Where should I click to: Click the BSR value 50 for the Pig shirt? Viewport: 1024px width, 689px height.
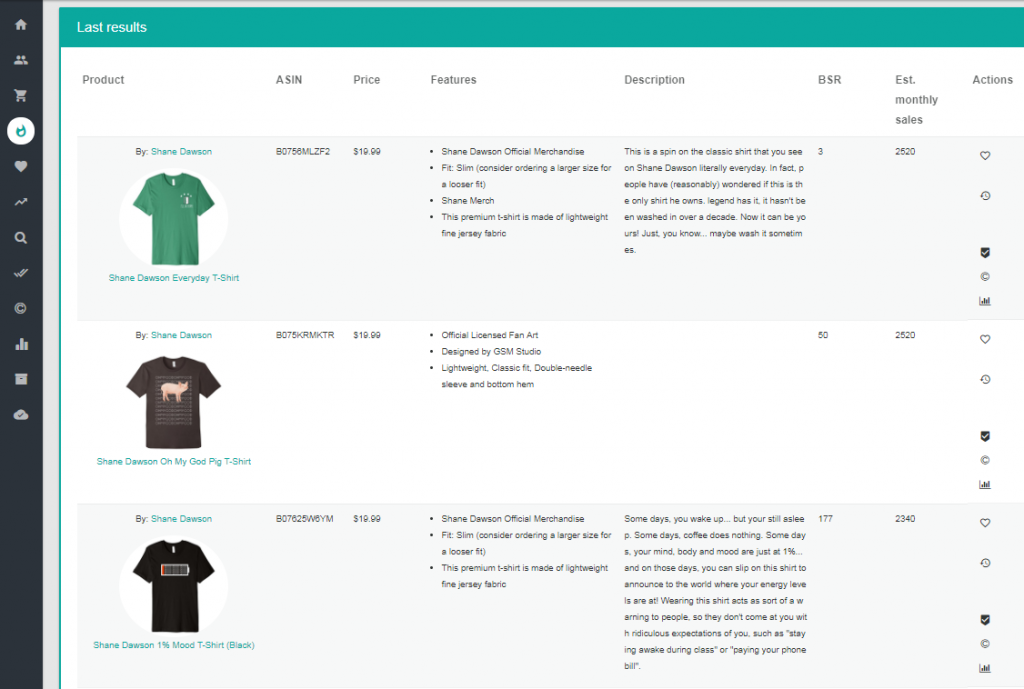pyautogui.click(x=822, y=335)
